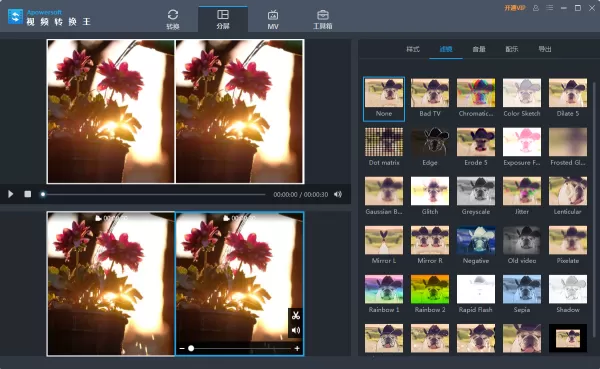Apply the Rainbow 2 filter
The width and height of the screenshot is (600, 369).
pyautogui.click(x=430, y=294)
